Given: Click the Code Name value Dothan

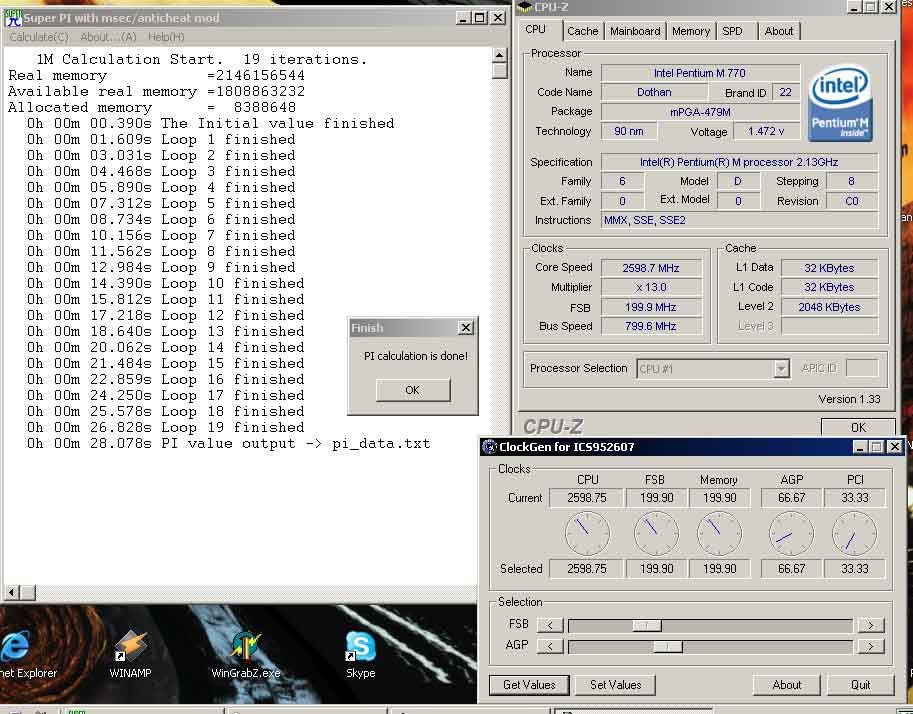Looking at the screenshot, I should pos(654,92).
